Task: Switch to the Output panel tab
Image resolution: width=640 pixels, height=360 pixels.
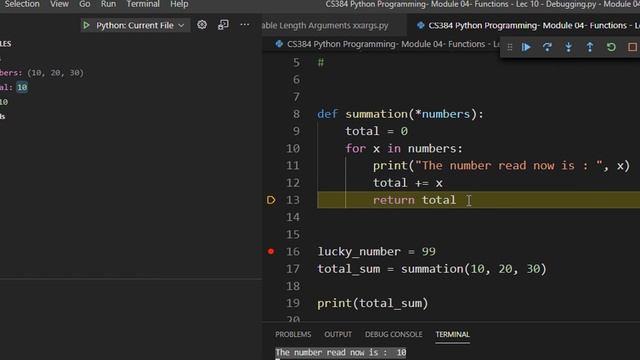Action: [x=338, y=334]
